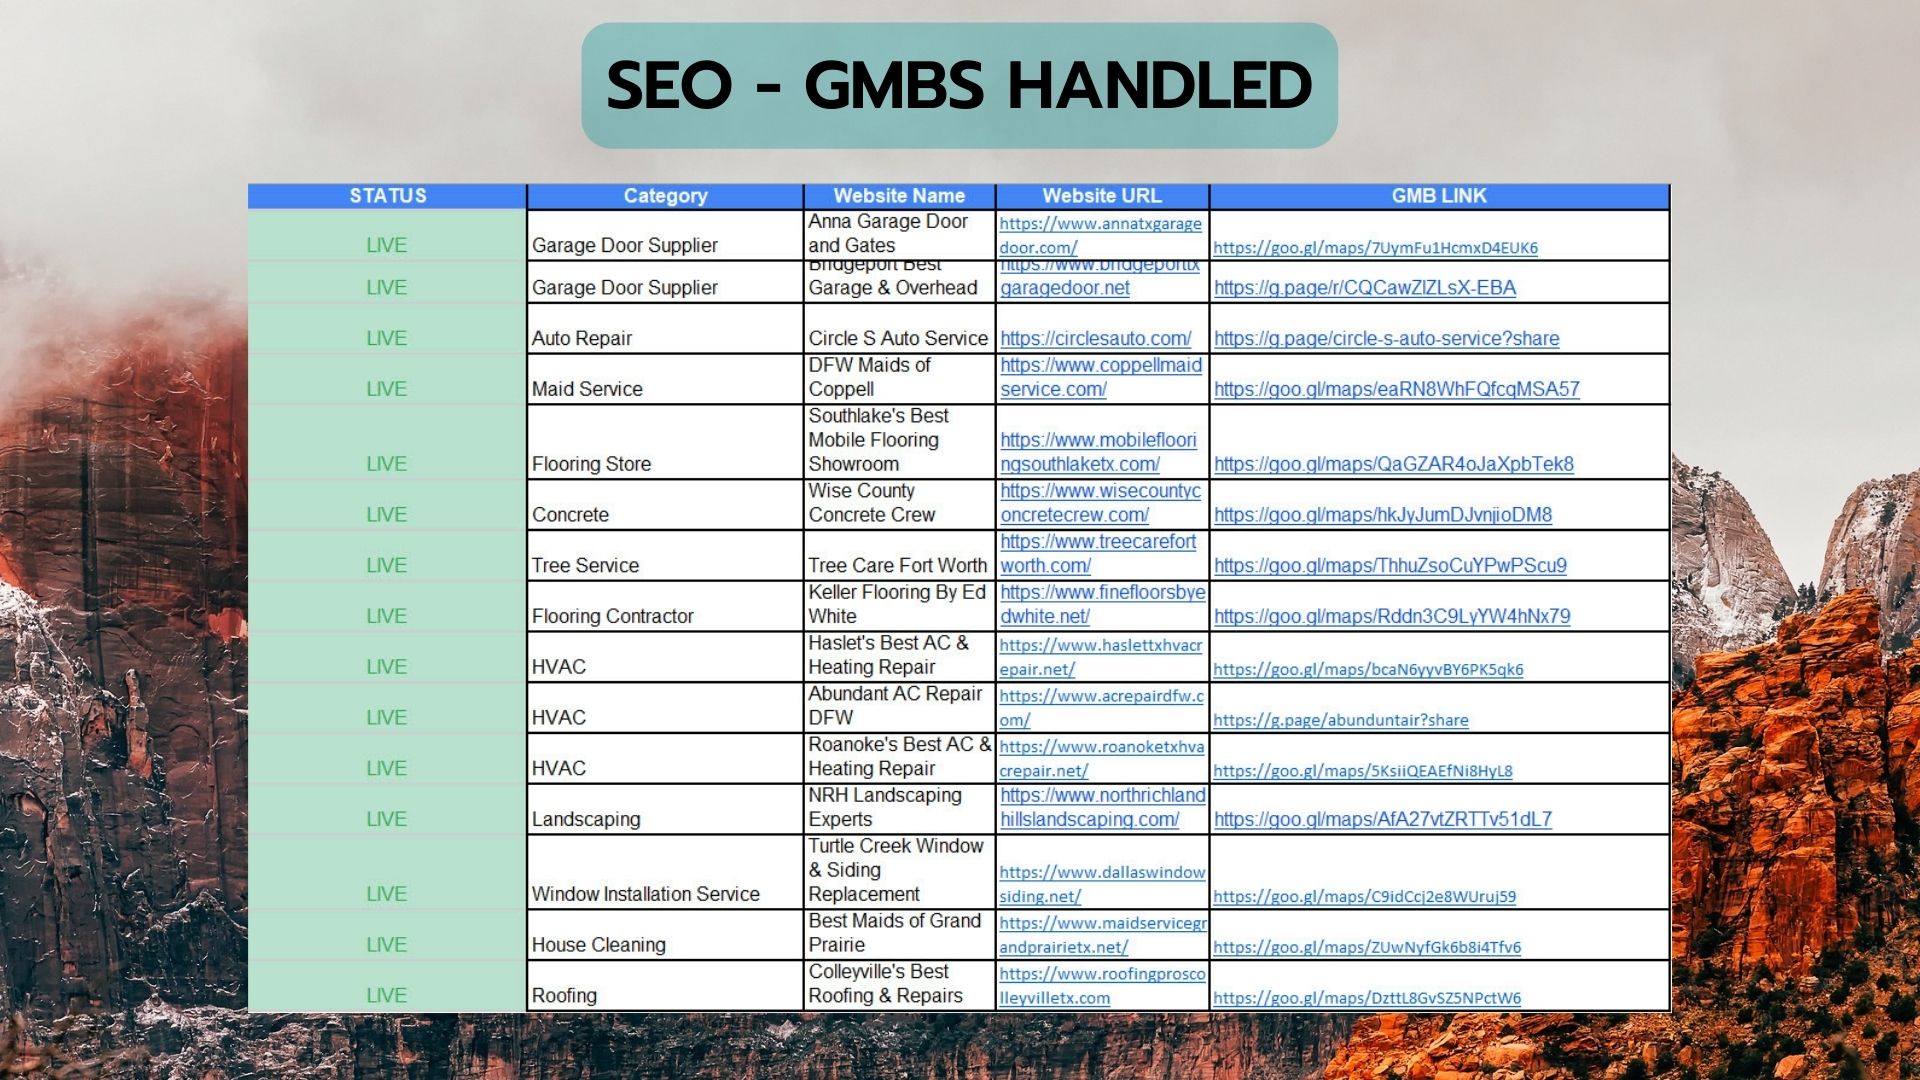Viewport: 1920px width, 1080px height.
Task: Click the LIVE status in Roofing row
Action: click(386, 996)
